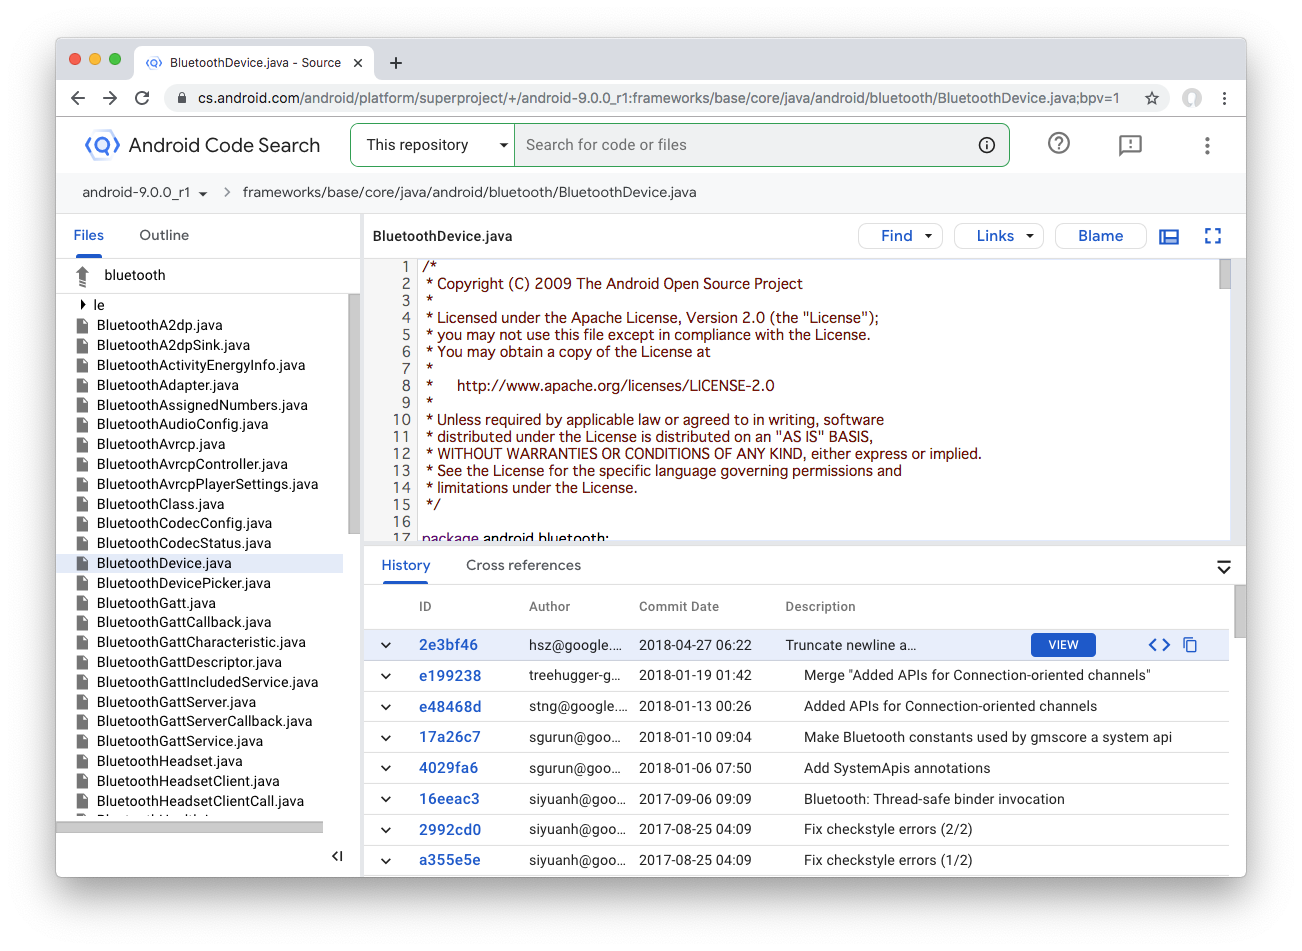Open BluetoothGattServer.java in file tree
Viewport: 1302px width, 951px height.
(176, 702)
